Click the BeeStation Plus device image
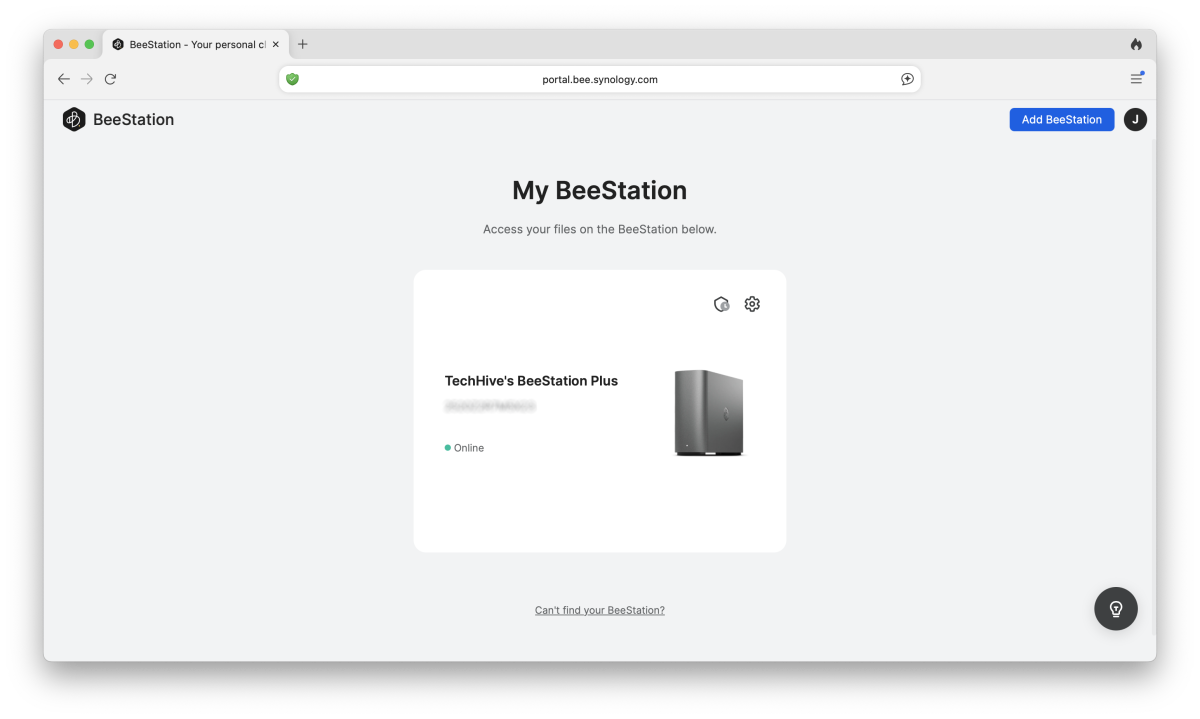This screenshot has height=719, width=1200. (x=709, y=413)
